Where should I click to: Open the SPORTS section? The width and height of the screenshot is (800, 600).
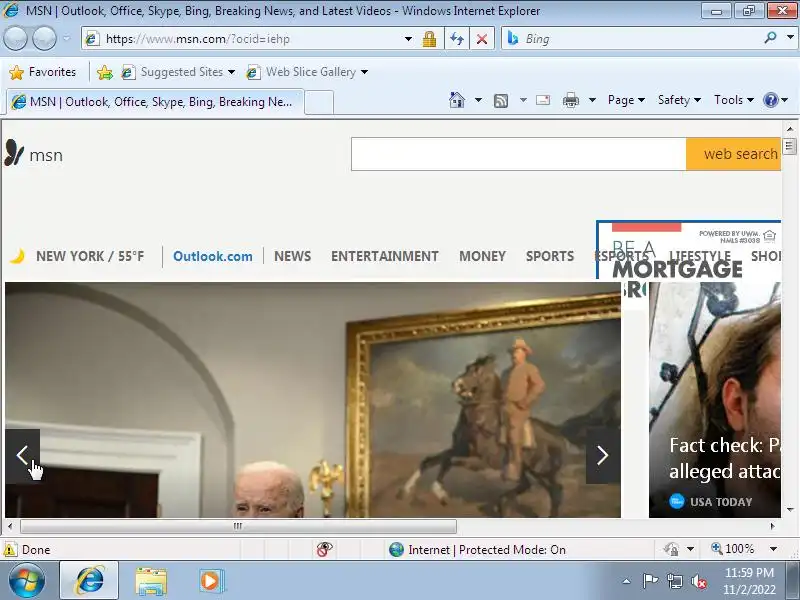tap(550, 256)
